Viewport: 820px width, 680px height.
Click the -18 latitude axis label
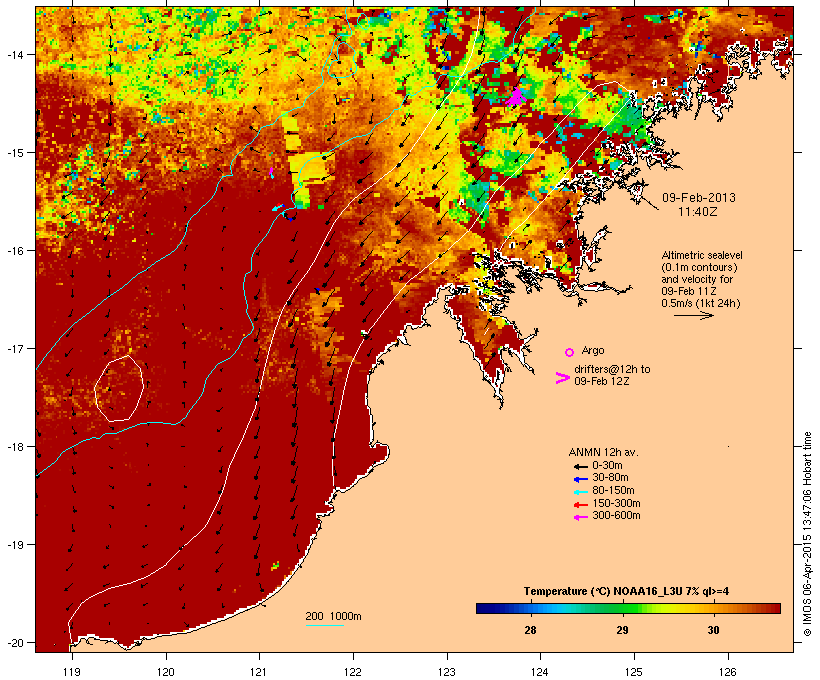click(x=15, y=447)
